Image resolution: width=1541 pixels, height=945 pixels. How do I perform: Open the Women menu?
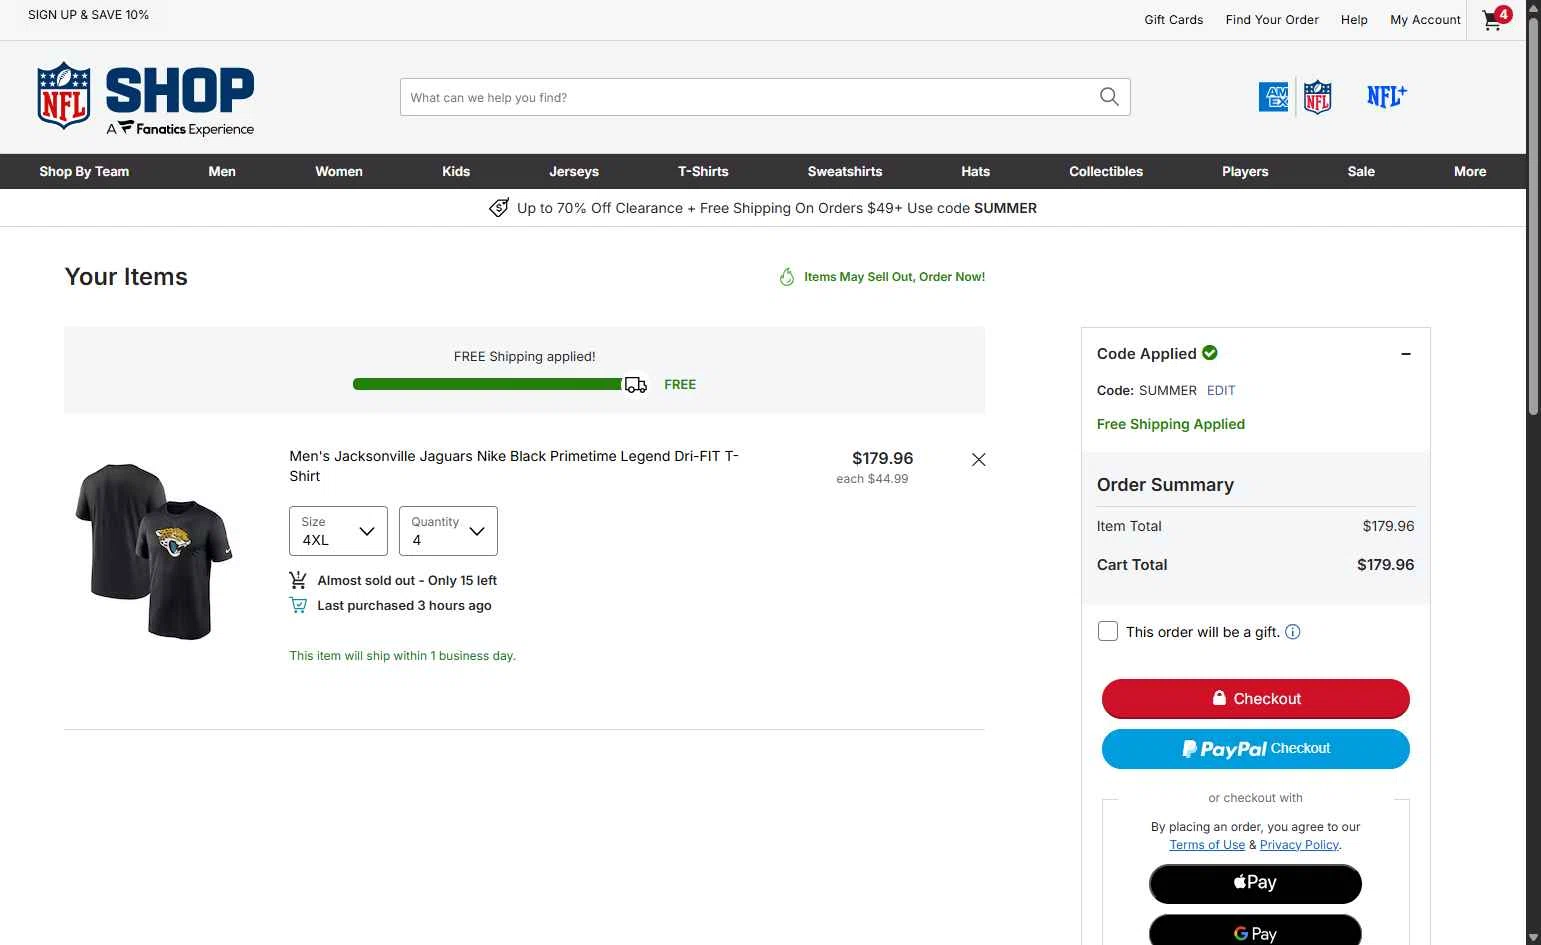(x=339, y=171)
